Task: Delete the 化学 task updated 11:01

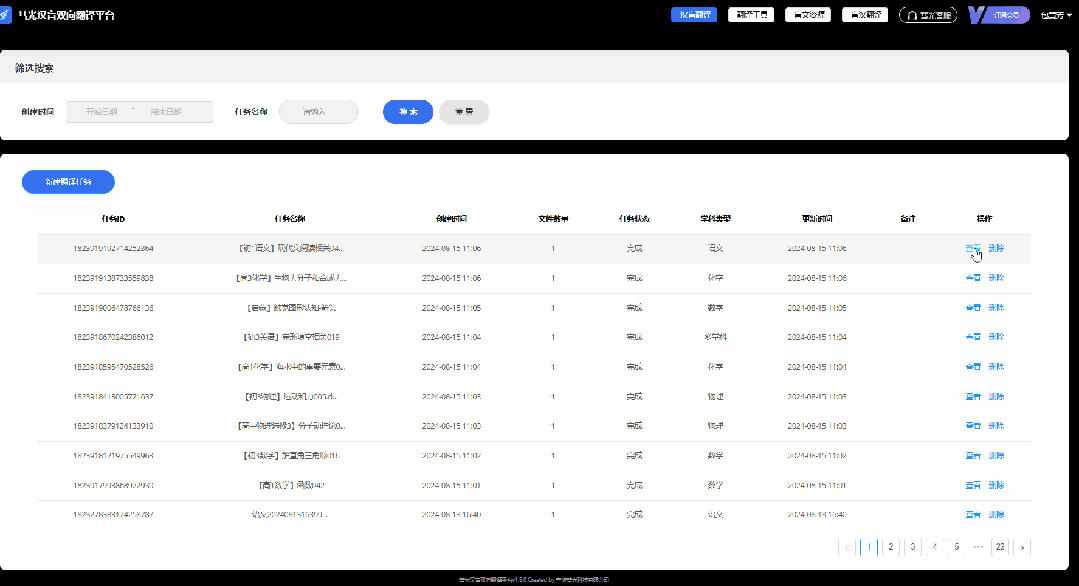Action: [996, 367]
